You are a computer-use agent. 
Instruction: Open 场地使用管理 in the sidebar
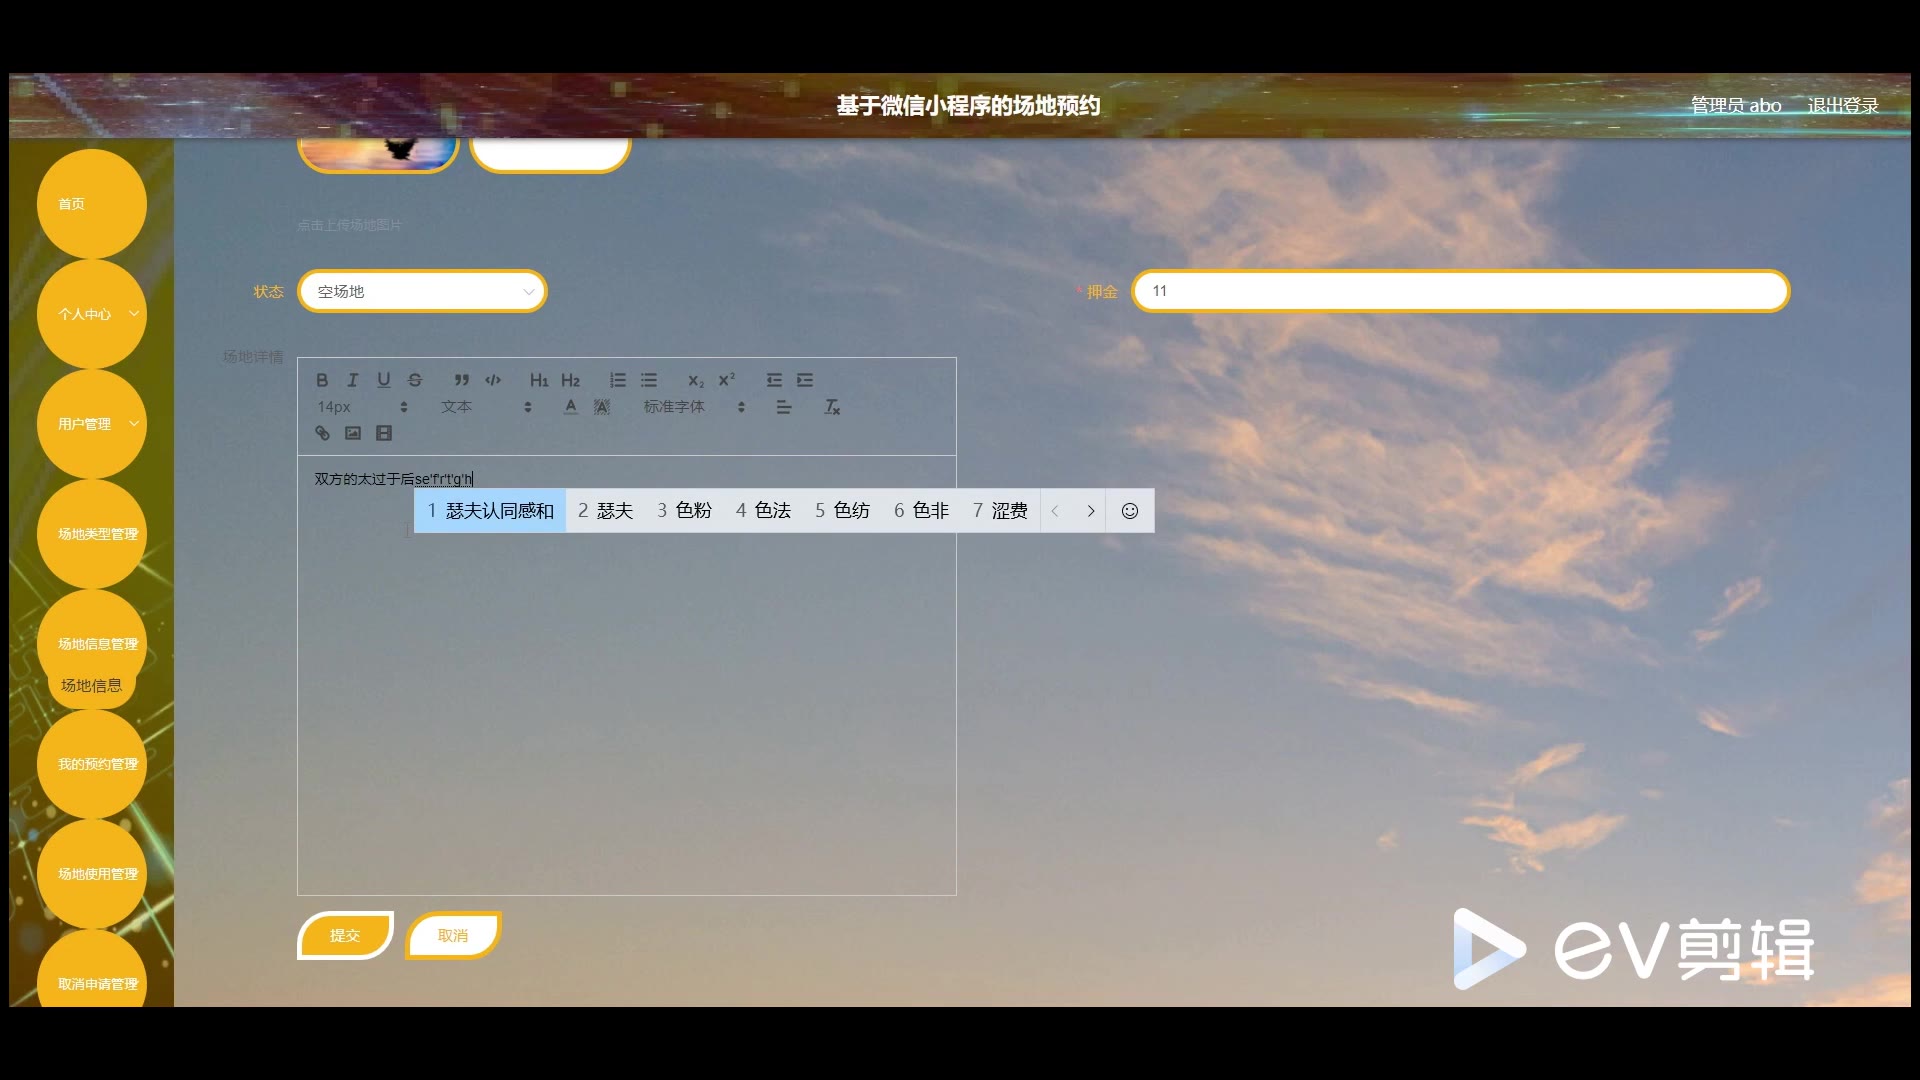92,874
